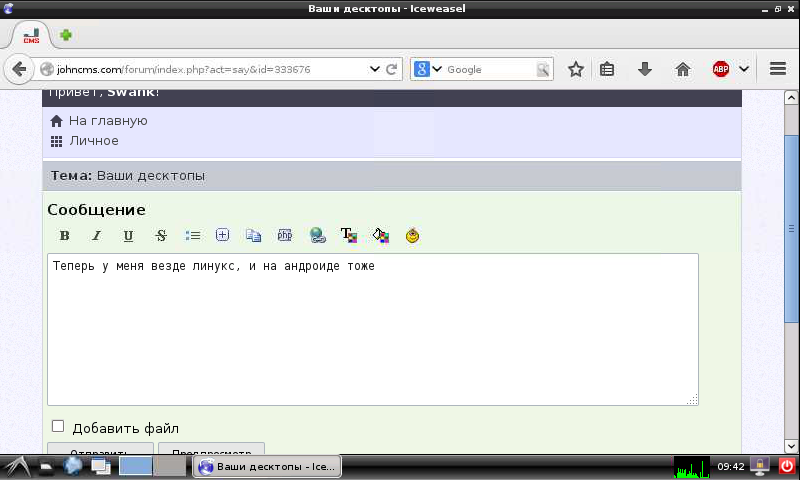
Task: Click the Google search input field
Action: [x=490, y=69]
